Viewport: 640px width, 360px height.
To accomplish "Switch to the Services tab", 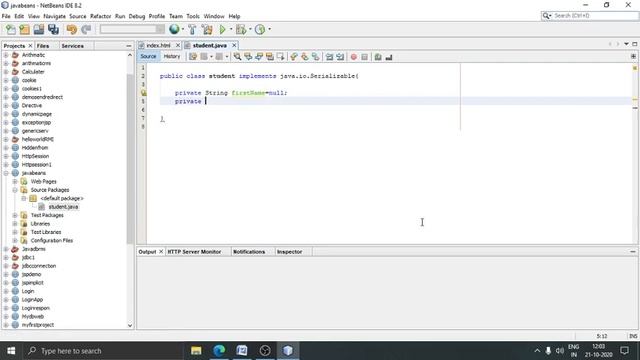I will click(x=72, y=46).
